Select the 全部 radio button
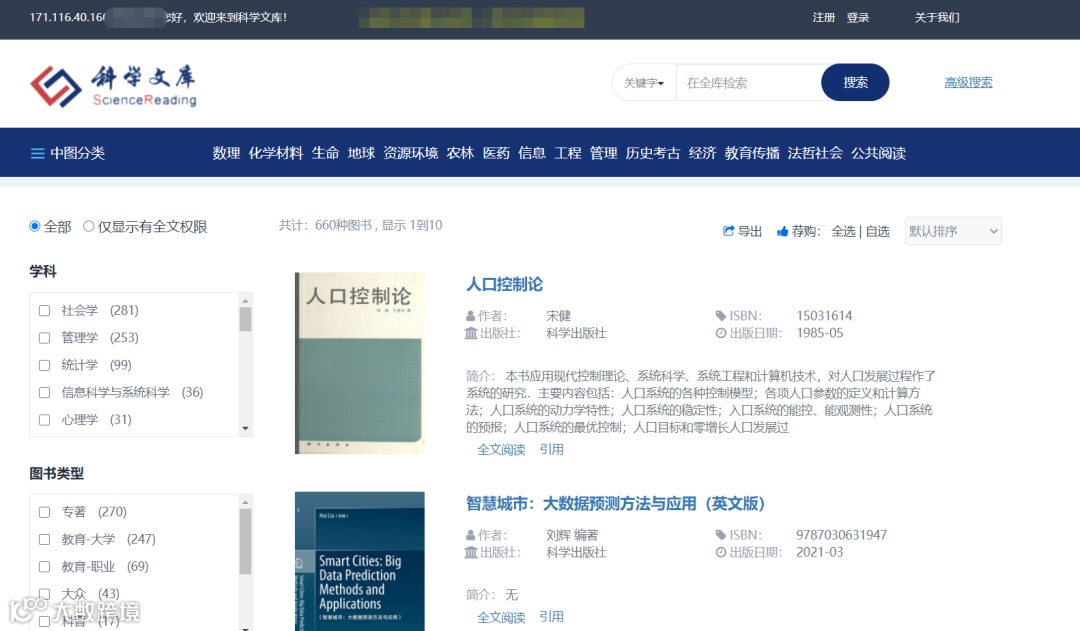The height and width of the screenshot is (631, 1080). 34,226
